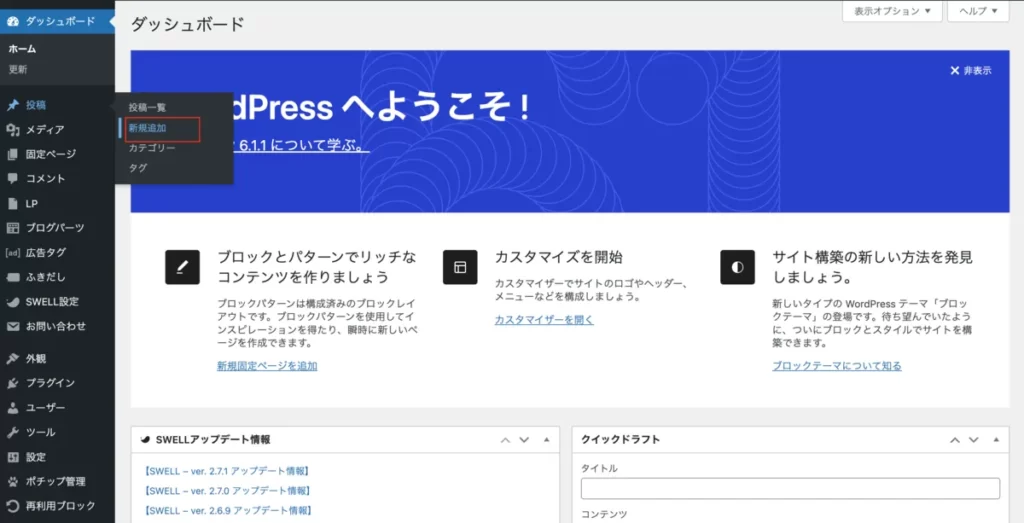This screenshot has width=1024, height=523.
Task: Click the speech bubble icon beside コメント
Action: 12,178
